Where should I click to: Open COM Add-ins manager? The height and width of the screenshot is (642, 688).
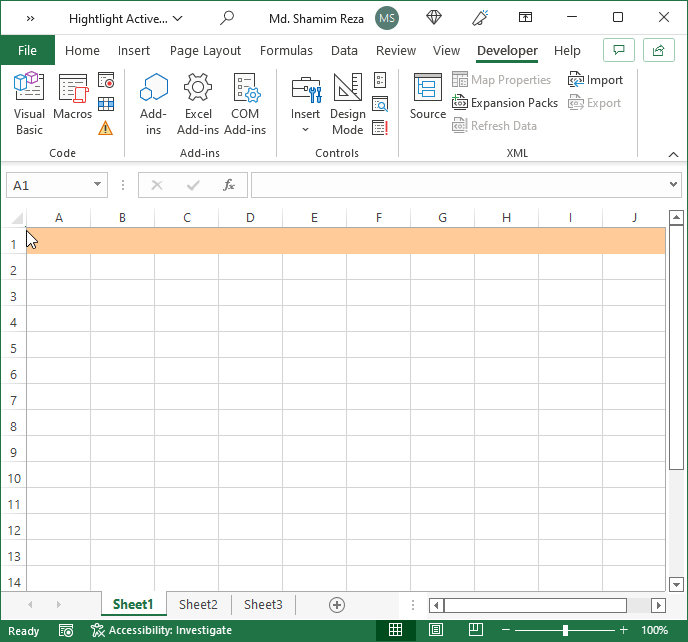pos(245,104)
